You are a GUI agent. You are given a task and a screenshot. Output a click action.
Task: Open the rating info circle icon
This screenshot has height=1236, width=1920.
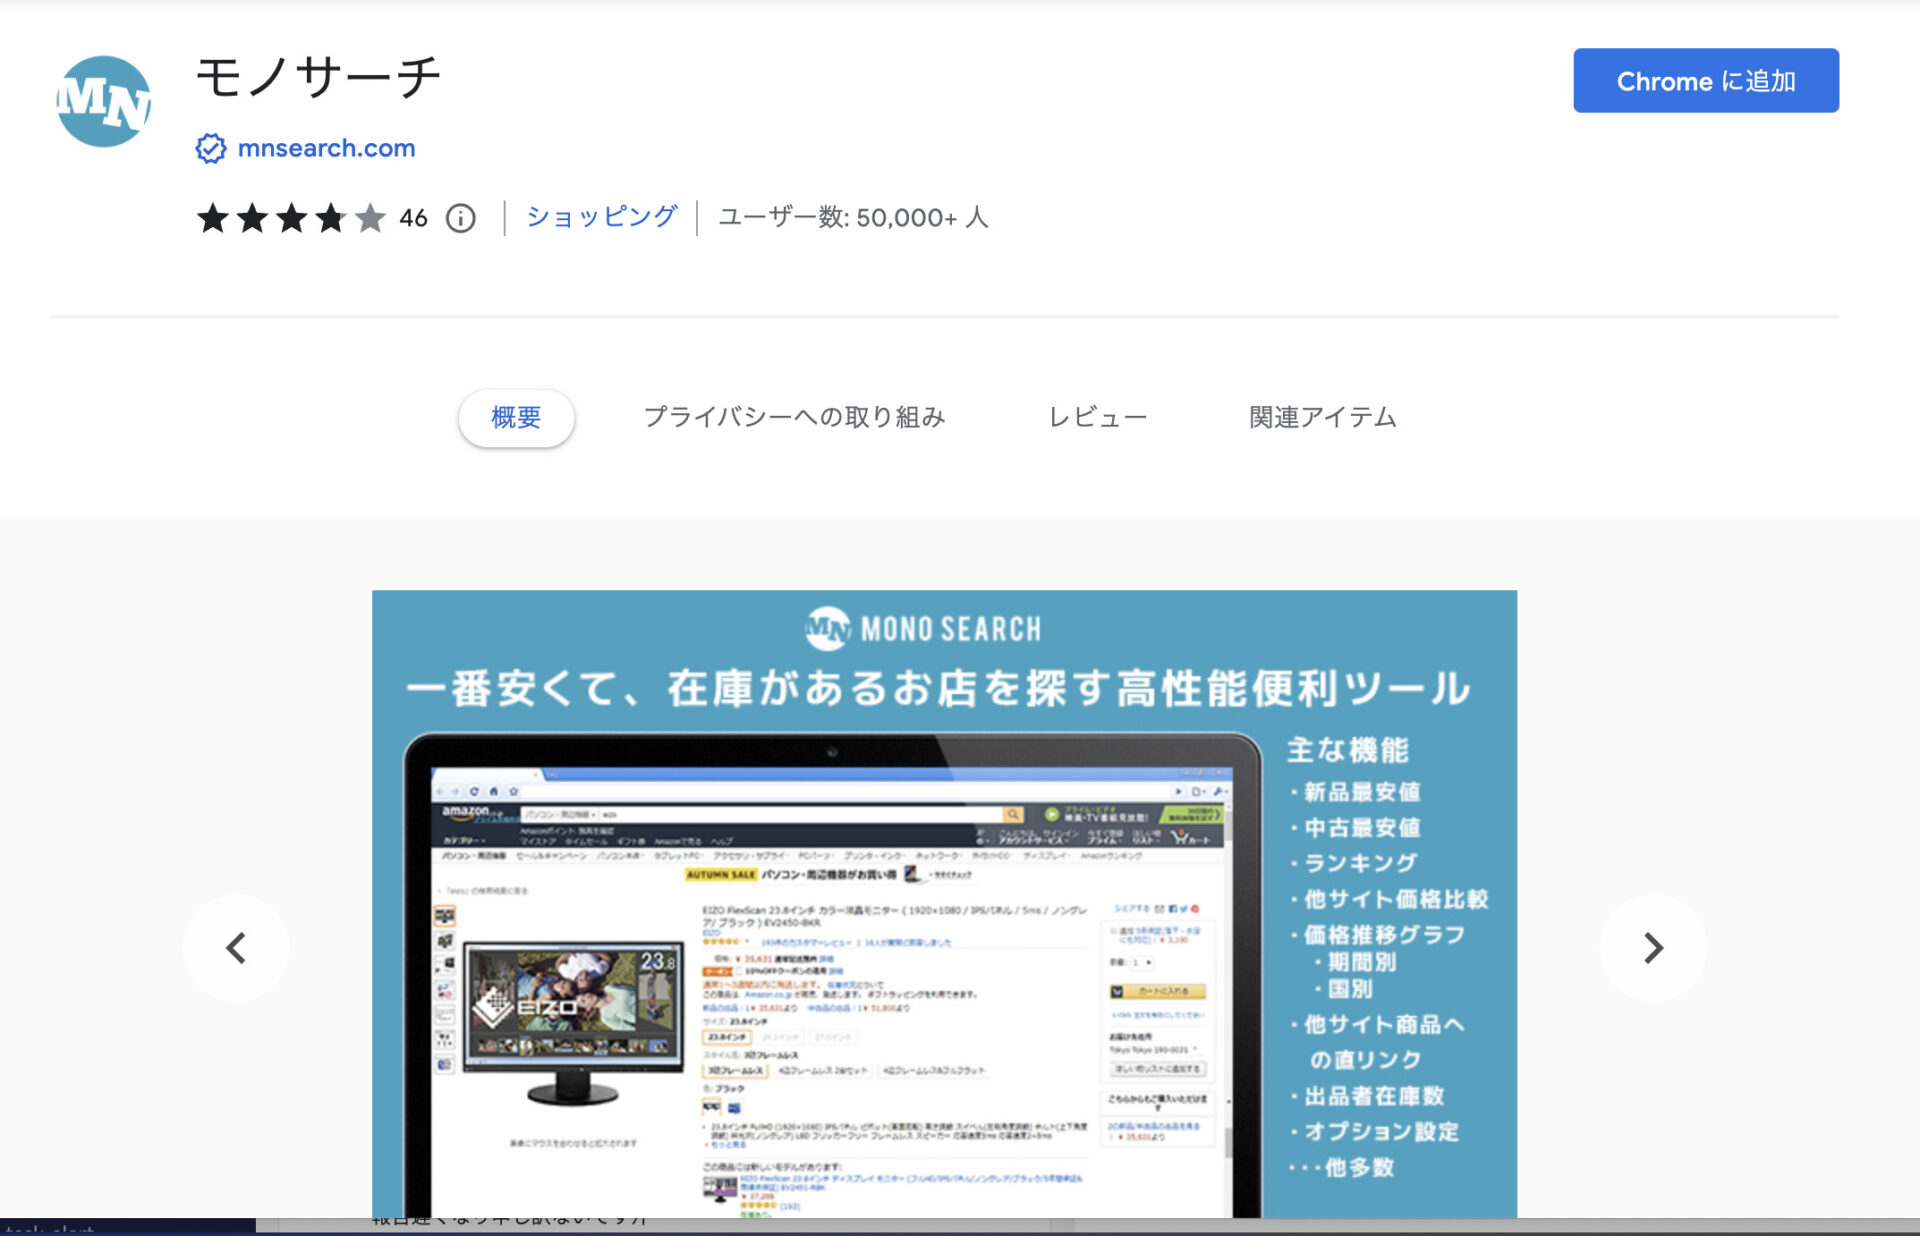460,218
